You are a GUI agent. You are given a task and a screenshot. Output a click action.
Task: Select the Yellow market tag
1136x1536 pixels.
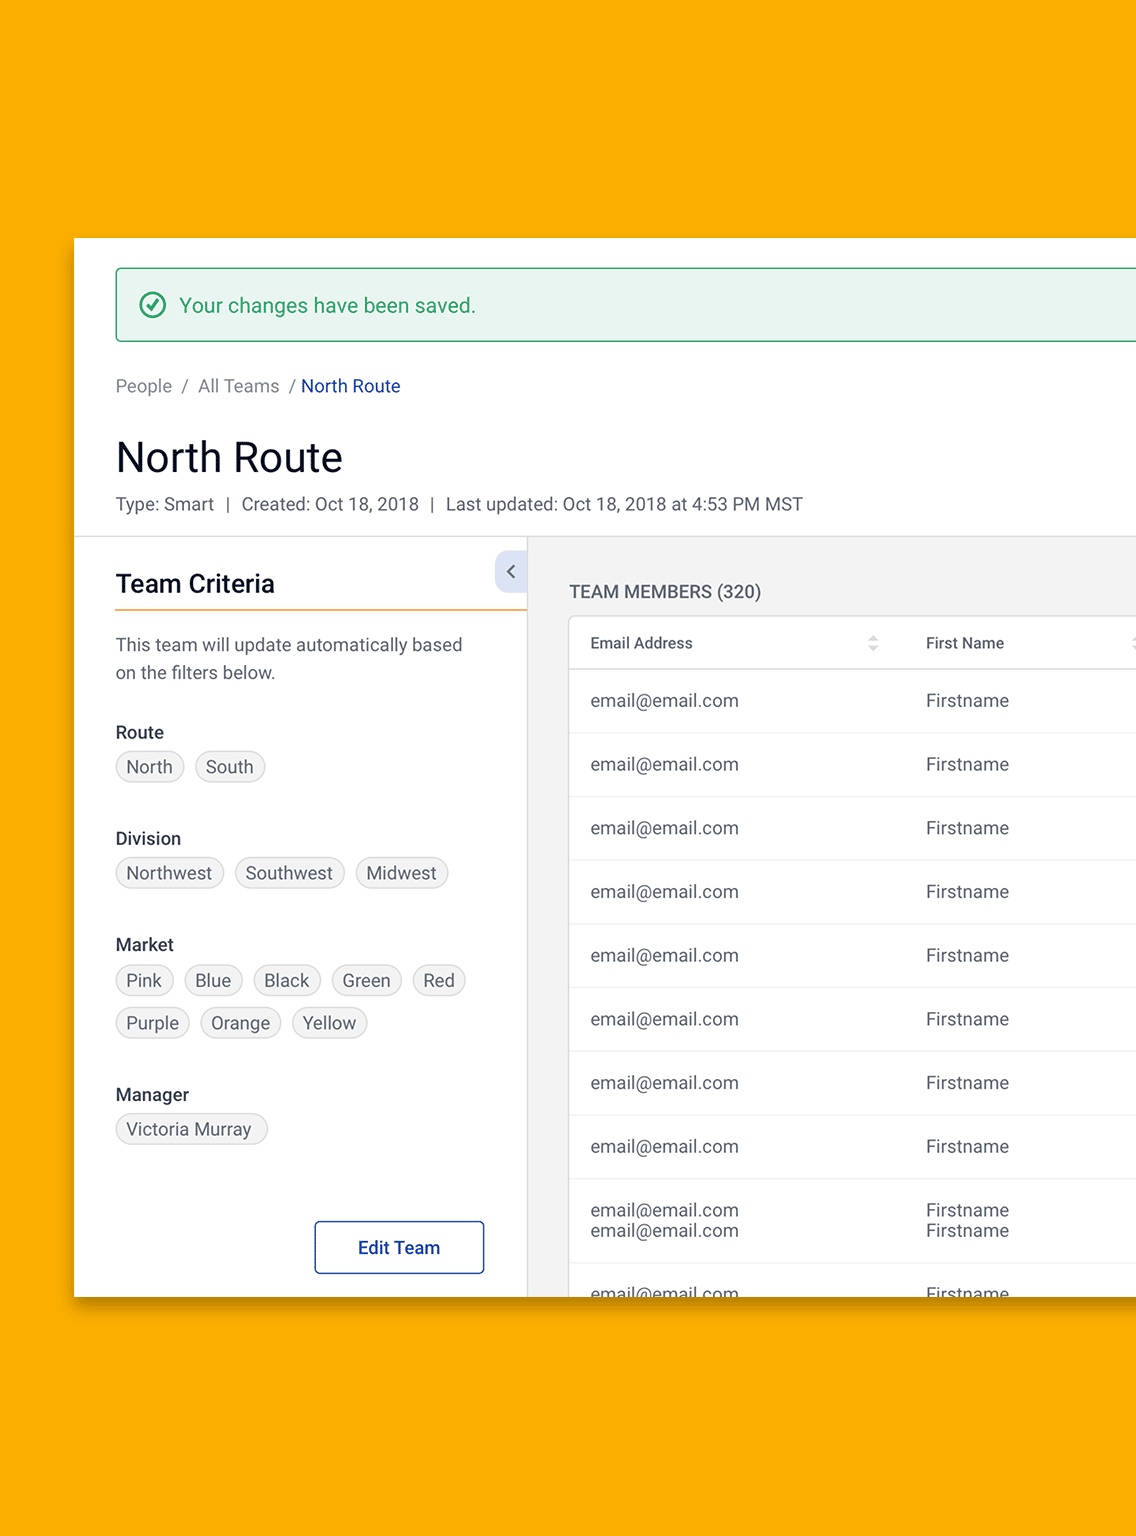click(x=330, y=1023)
